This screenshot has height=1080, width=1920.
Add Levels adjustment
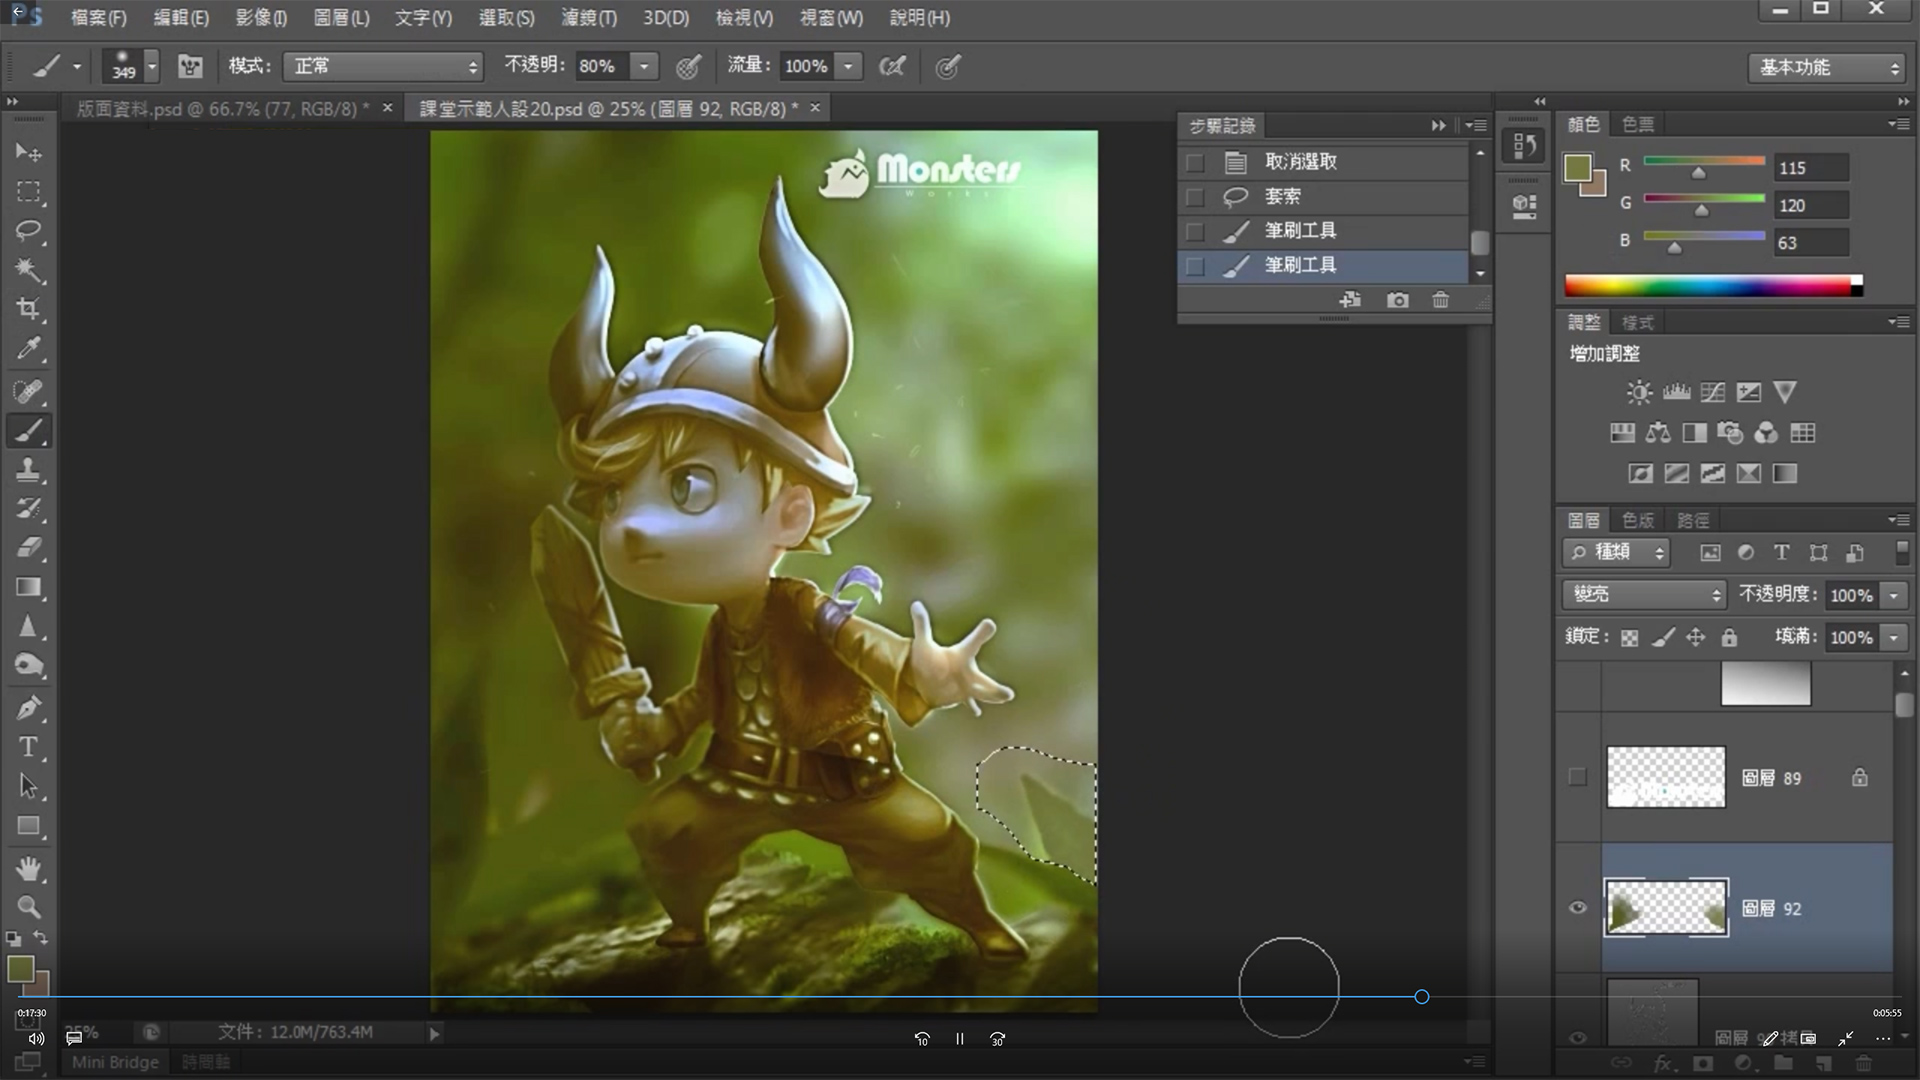1676,392
